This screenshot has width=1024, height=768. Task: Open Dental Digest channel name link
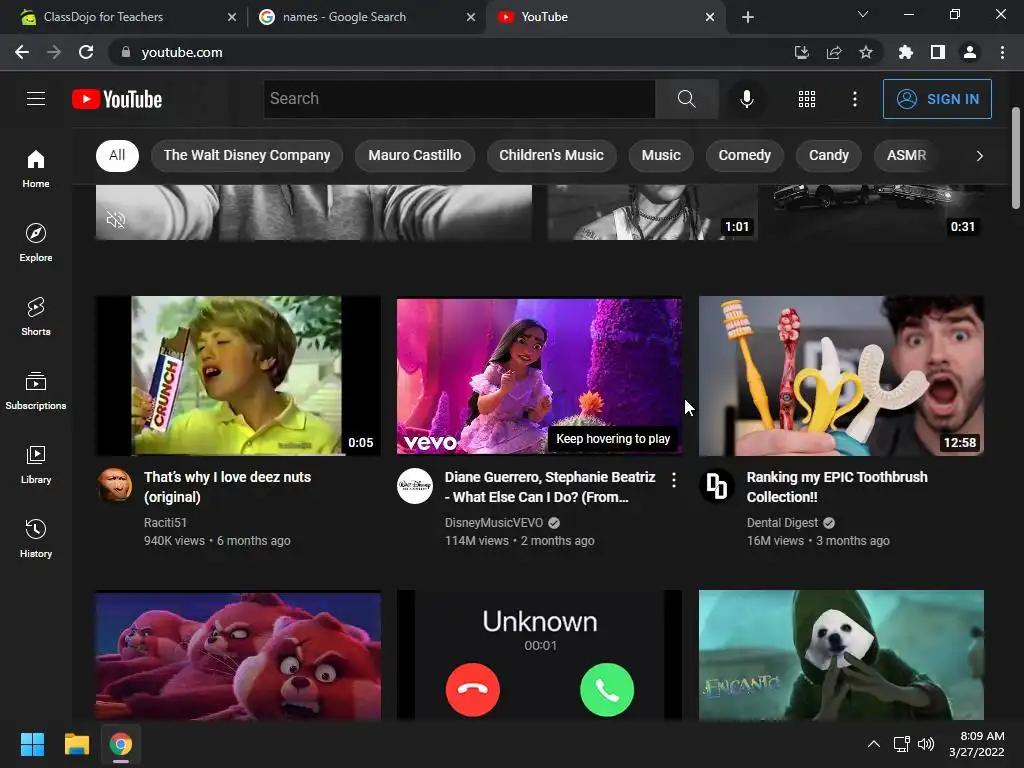point(782,522)
